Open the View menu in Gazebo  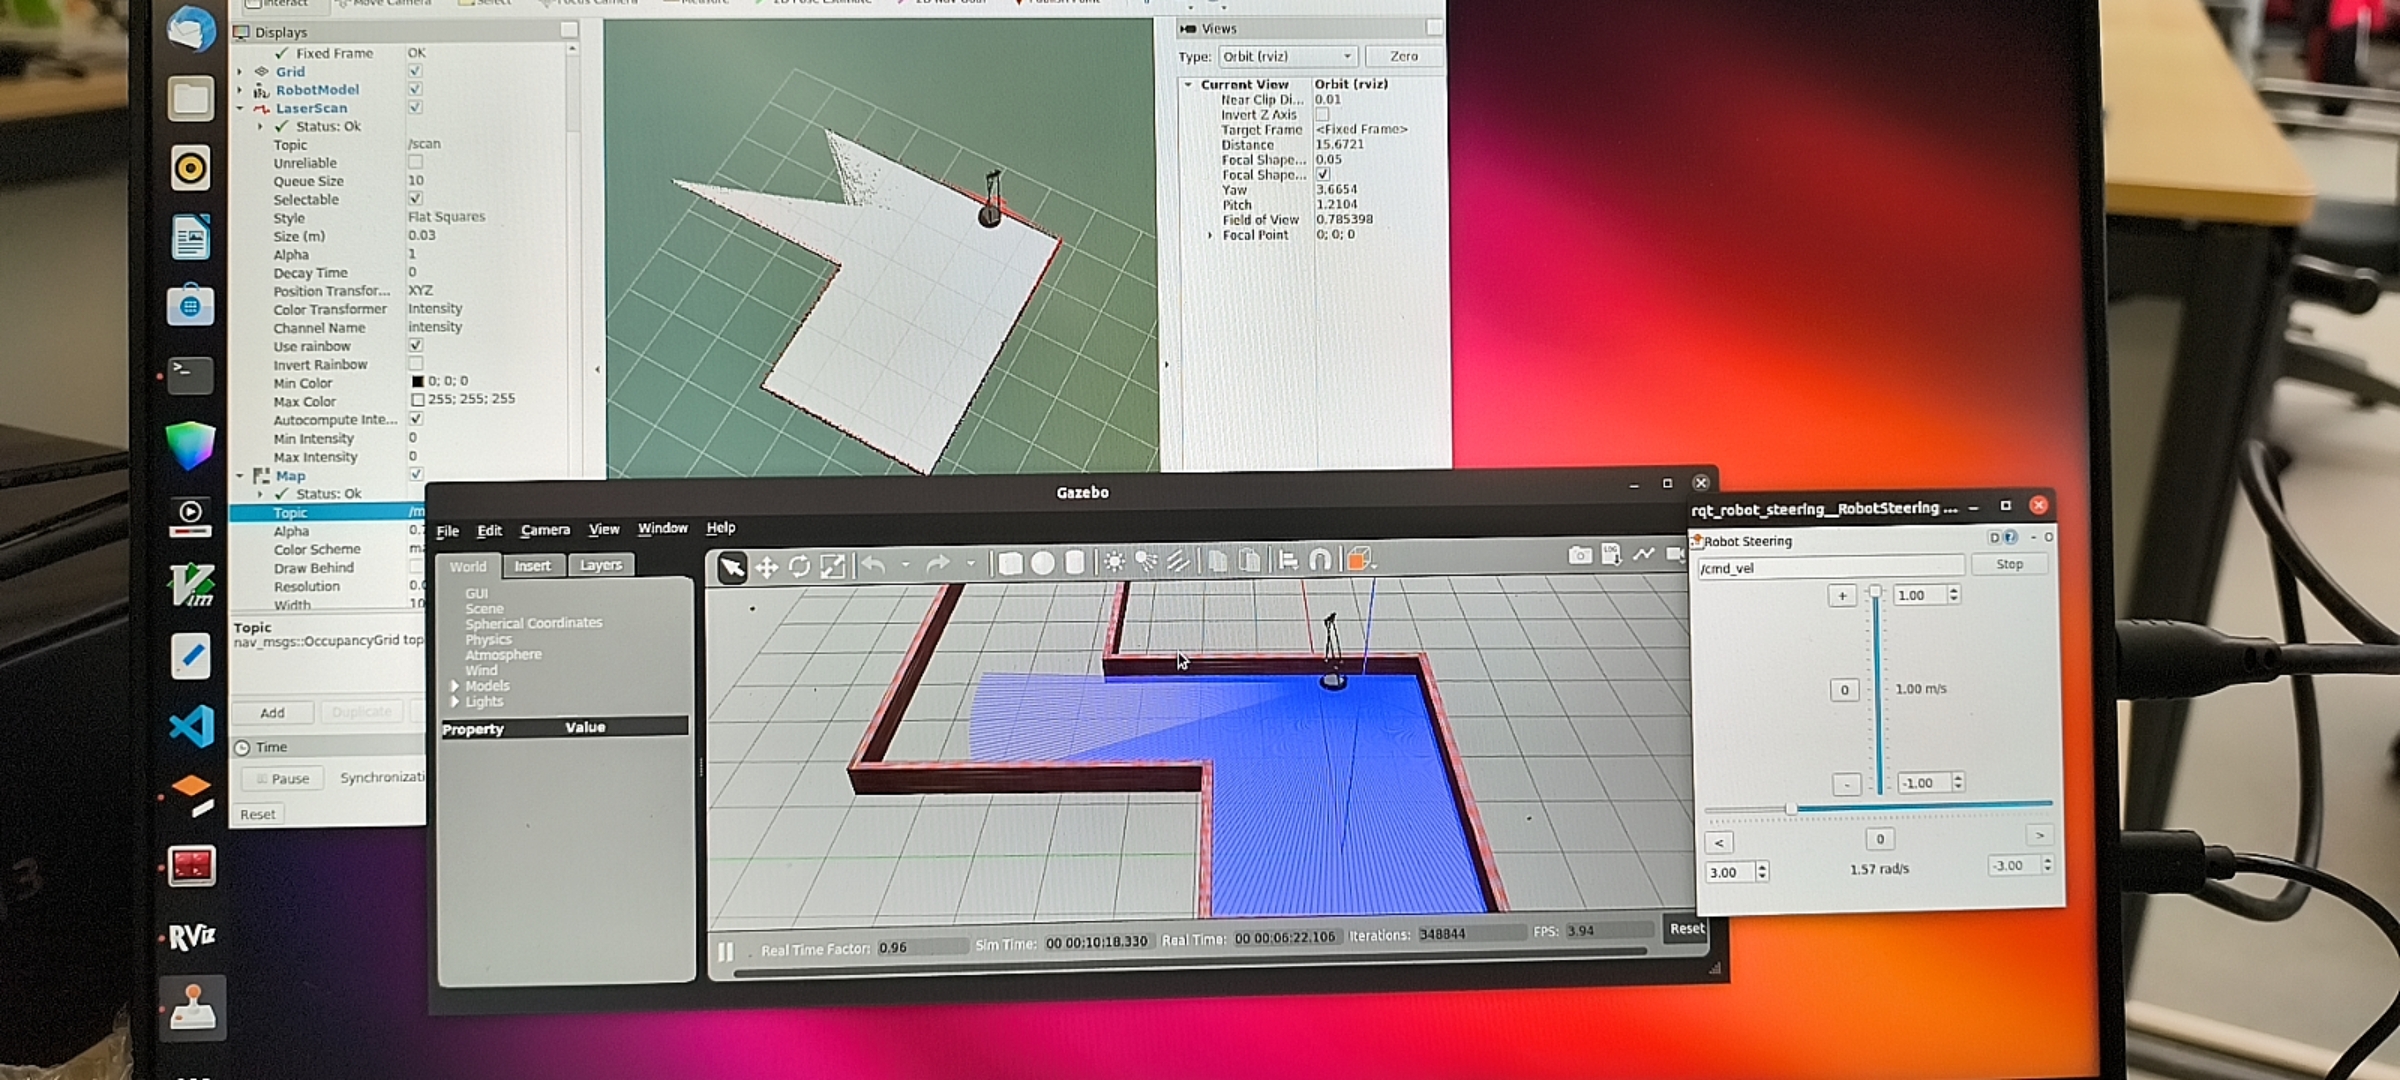[x=604, y=529]
